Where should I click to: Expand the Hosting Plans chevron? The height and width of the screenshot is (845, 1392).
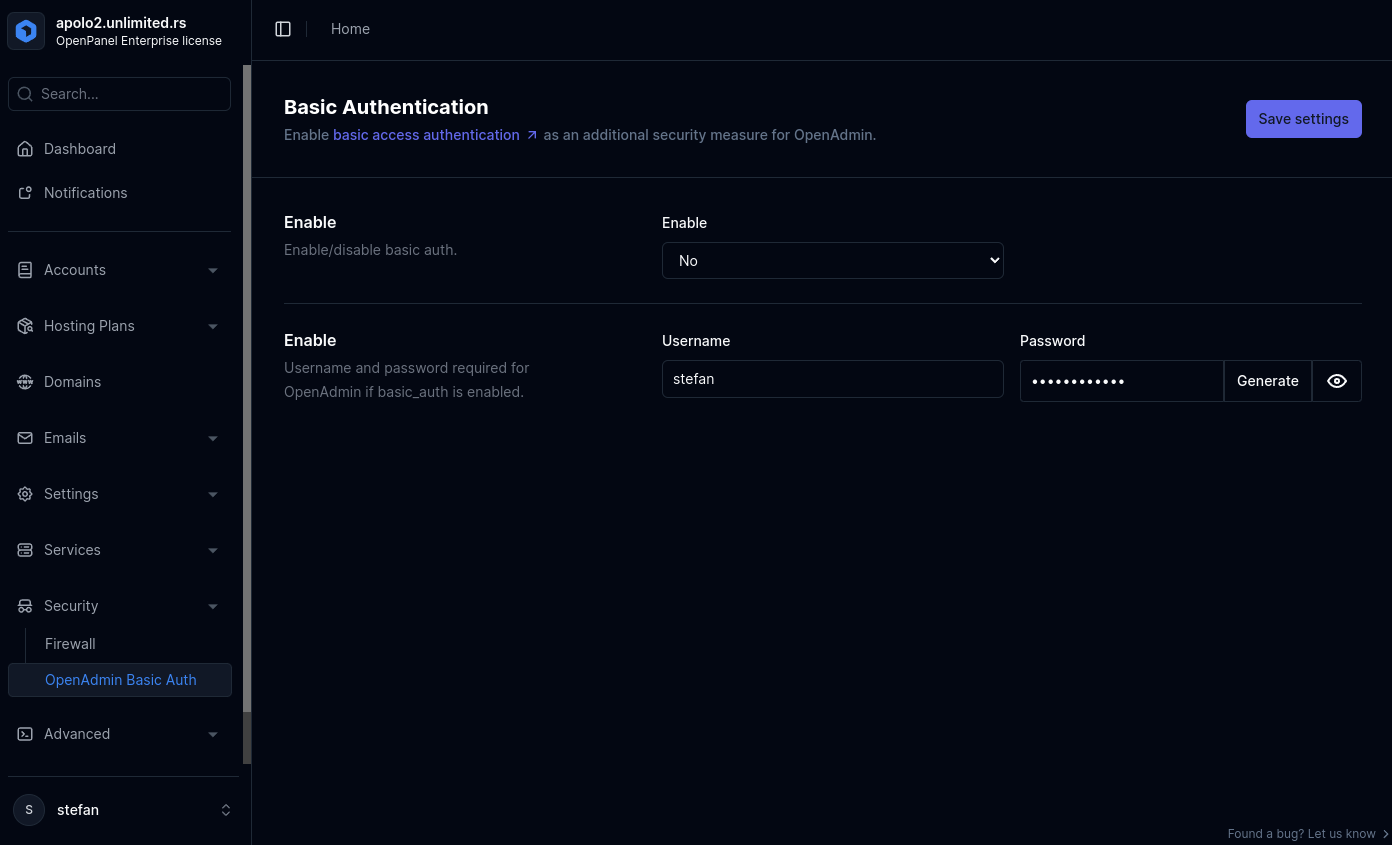coord(212,326)
